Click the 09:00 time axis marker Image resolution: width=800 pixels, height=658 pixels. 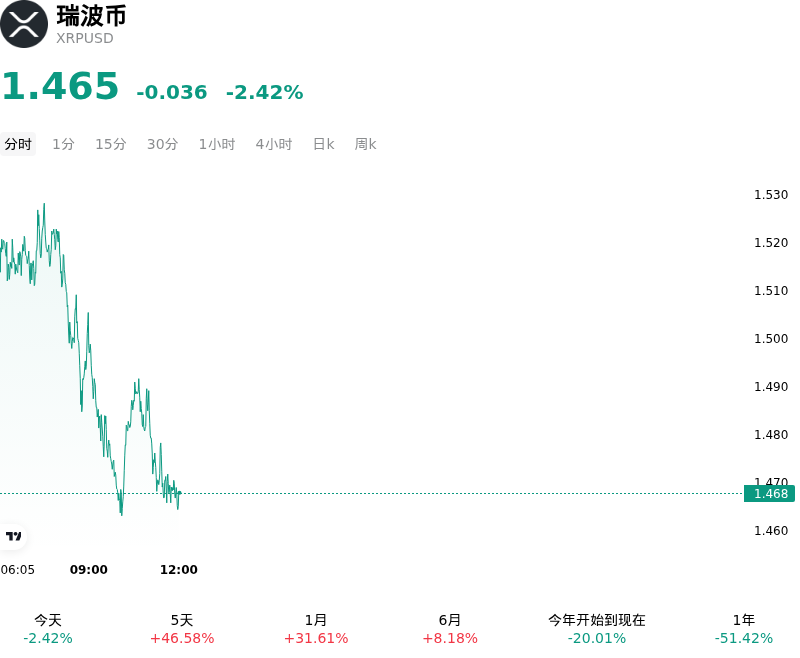click(89, 569)
